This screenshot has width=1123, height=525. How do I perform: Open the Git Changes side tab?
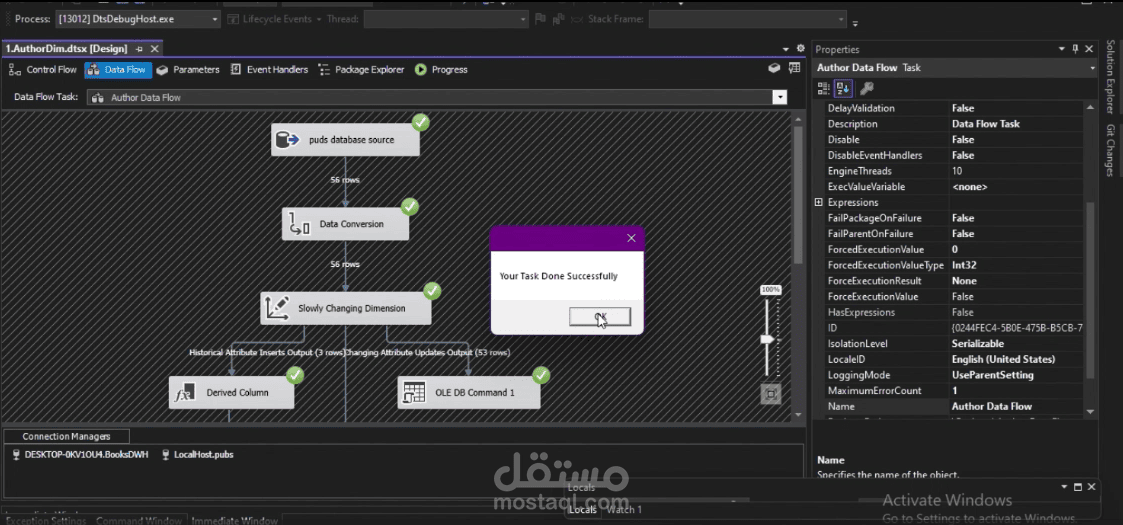(x=1109, y=150)
